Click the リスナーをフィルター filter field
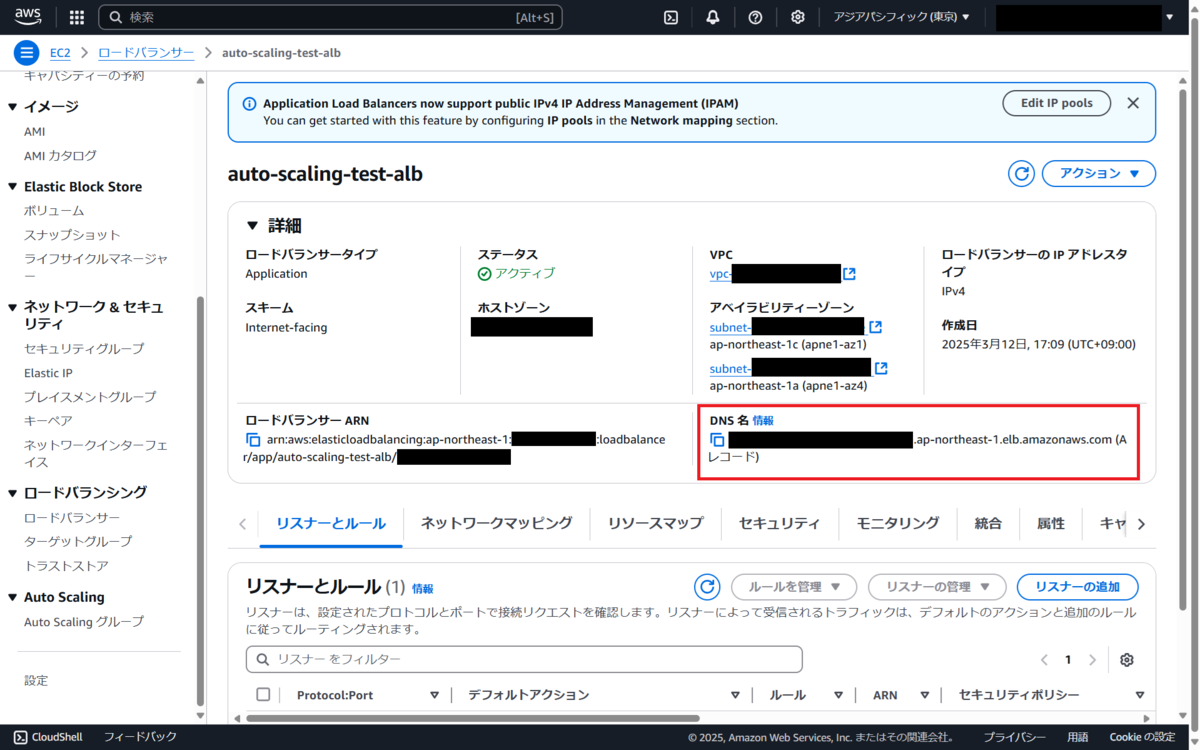 pos(524,659)
